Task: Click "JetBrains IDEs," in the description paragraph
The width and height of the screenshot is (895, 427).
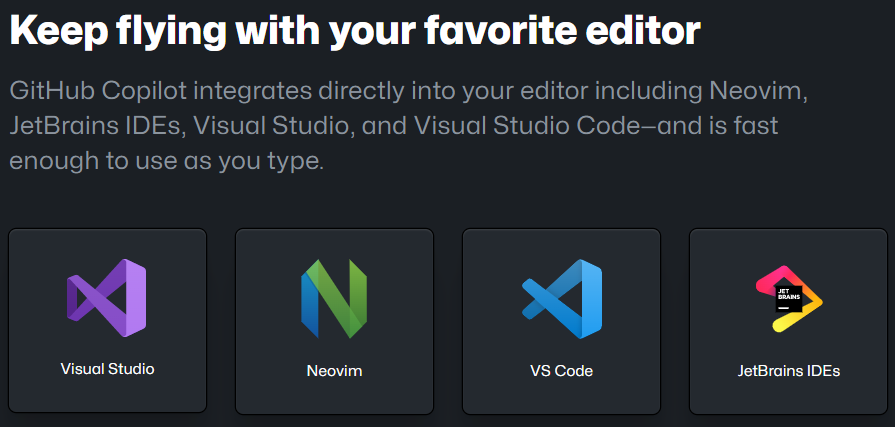Action: 99,126
